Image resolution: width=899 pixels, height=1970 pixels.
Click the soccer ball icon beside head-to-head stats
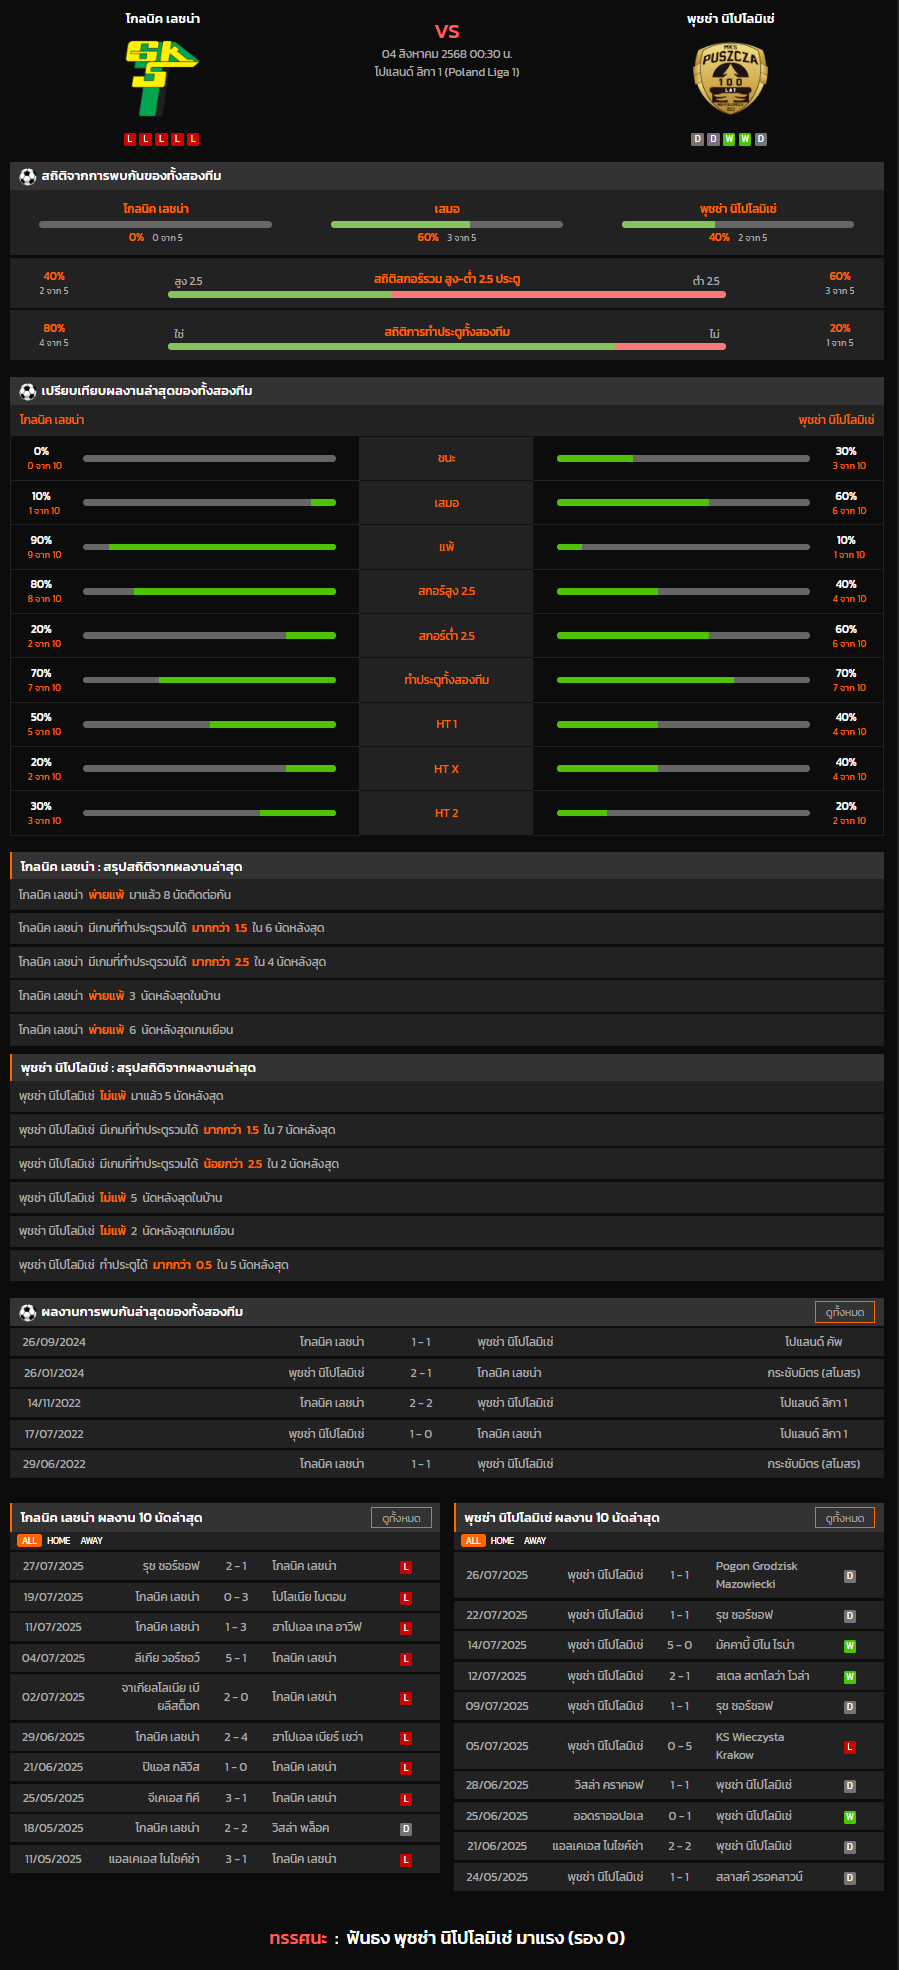tap(27, 176)
